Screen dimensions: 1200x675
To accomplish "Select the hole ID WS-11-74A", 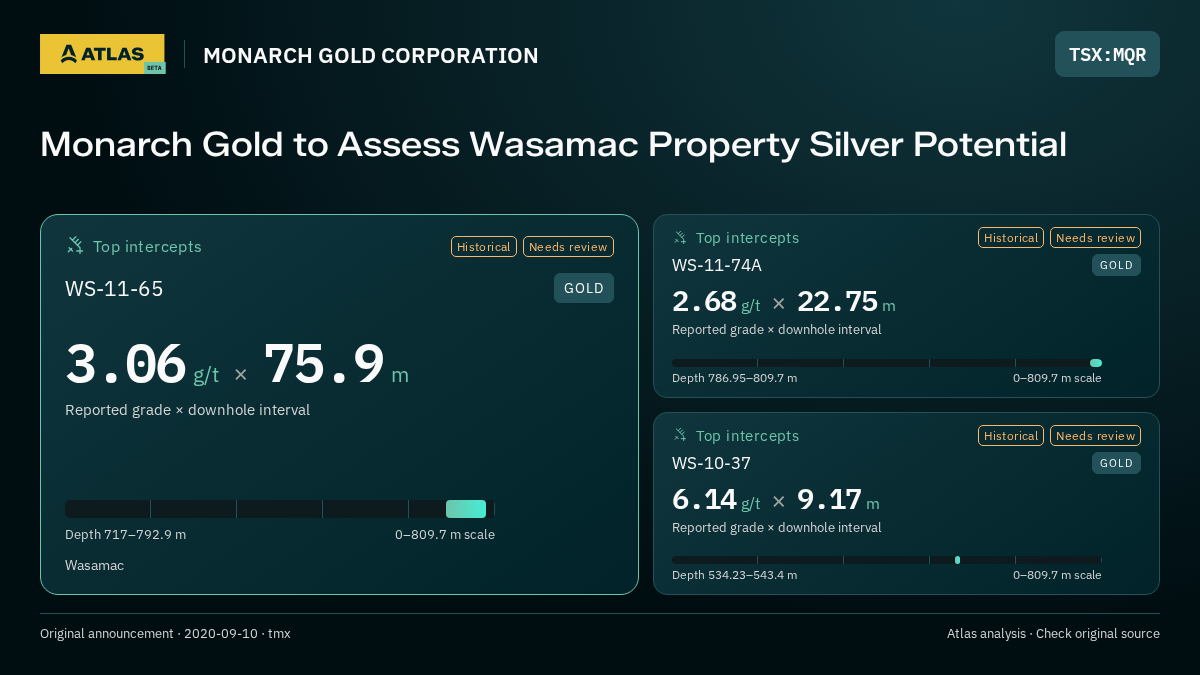I will click(x=717, y=265).
